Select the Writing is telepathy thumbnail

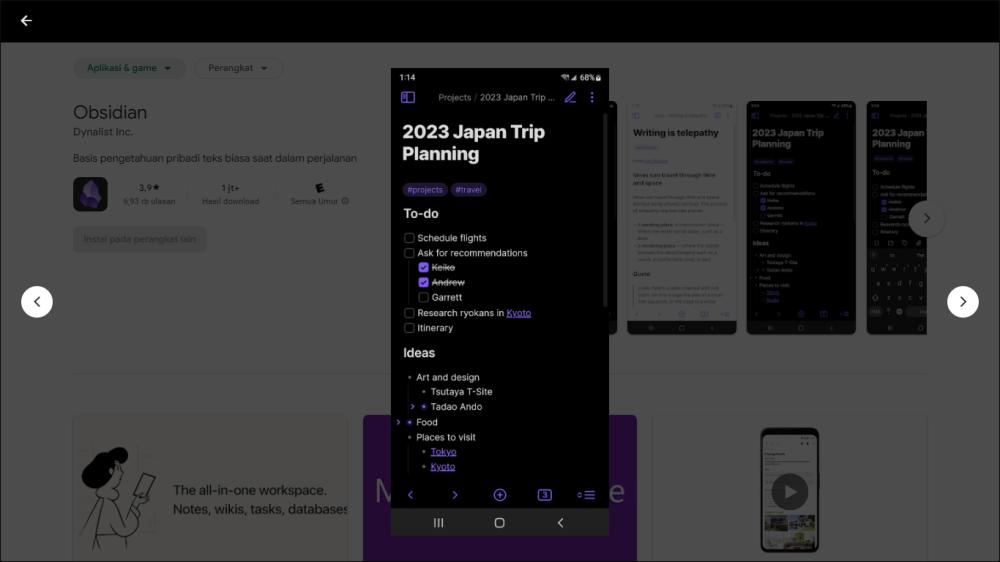[x=682, y=218]
